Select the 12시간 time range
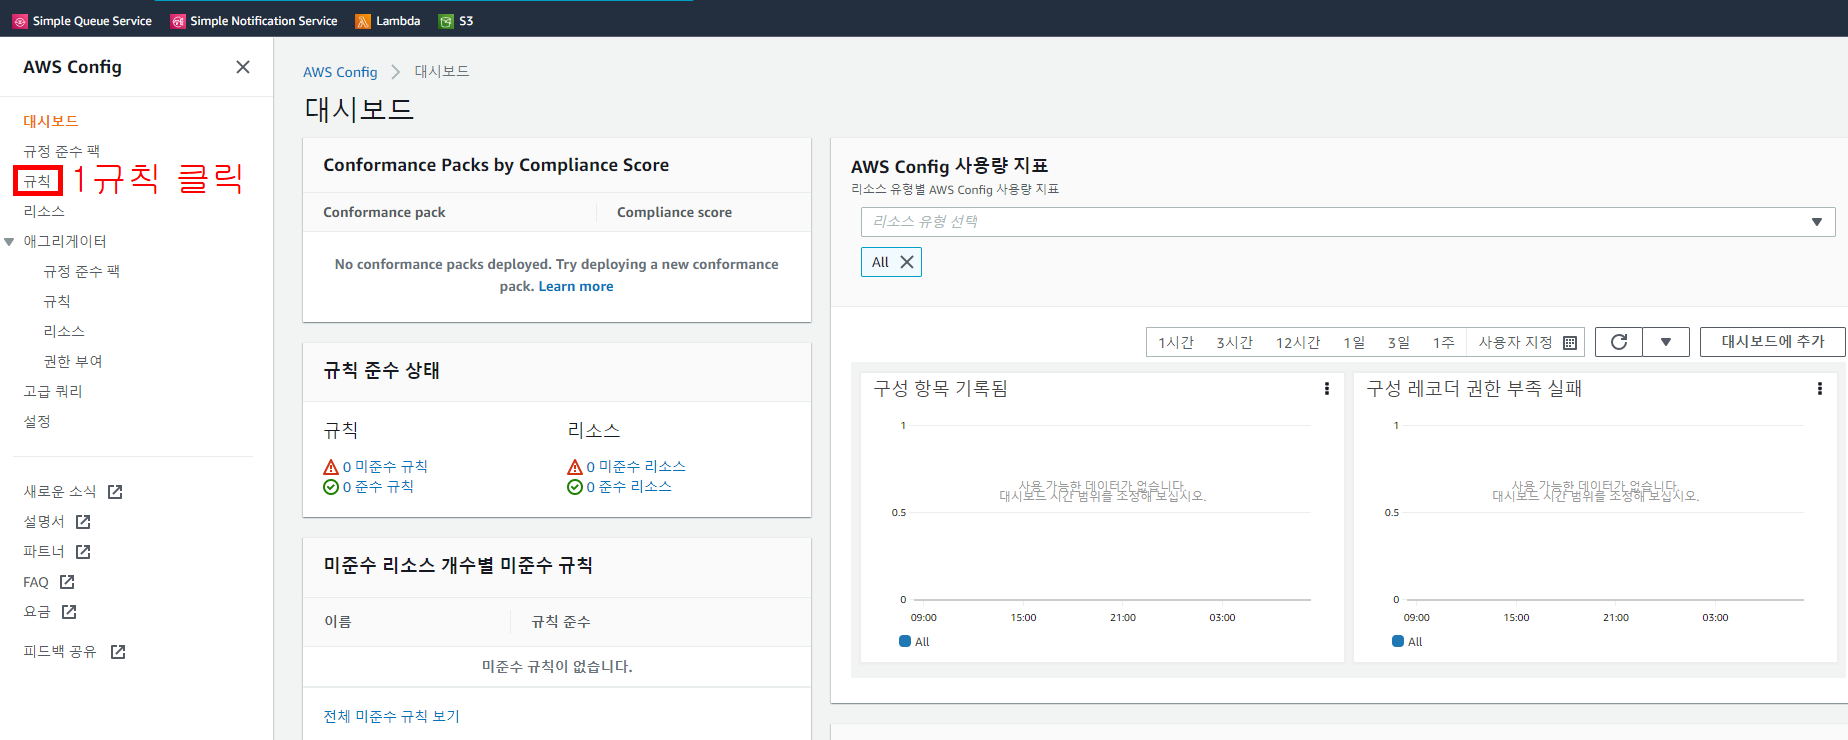The width and height of the screenshot is (1848, 740). pos(1298,343)
